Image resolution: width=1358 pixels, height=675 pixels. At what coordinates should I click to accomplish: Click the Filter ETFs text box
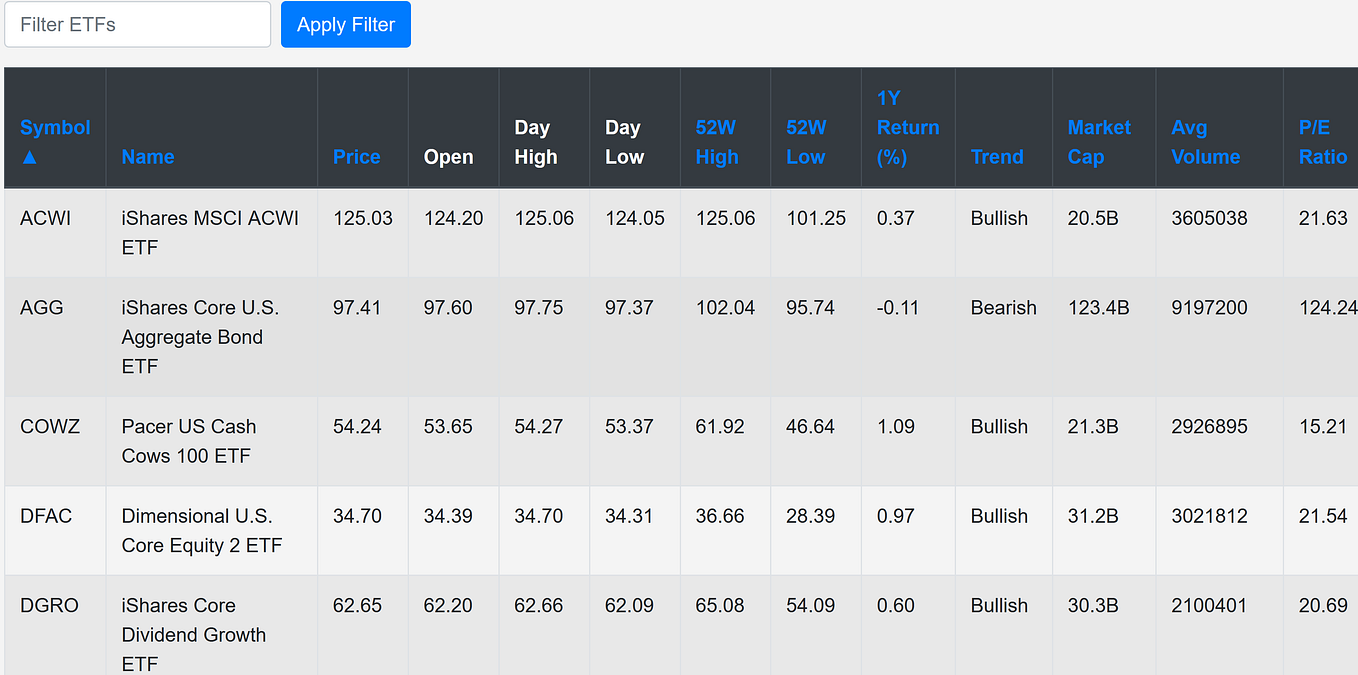(137, 24)
